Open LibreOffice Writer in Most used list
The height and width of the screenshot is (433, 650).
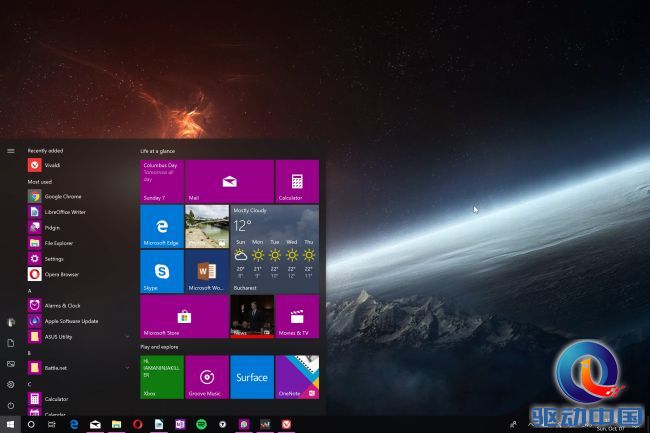(x=79, y=212)
